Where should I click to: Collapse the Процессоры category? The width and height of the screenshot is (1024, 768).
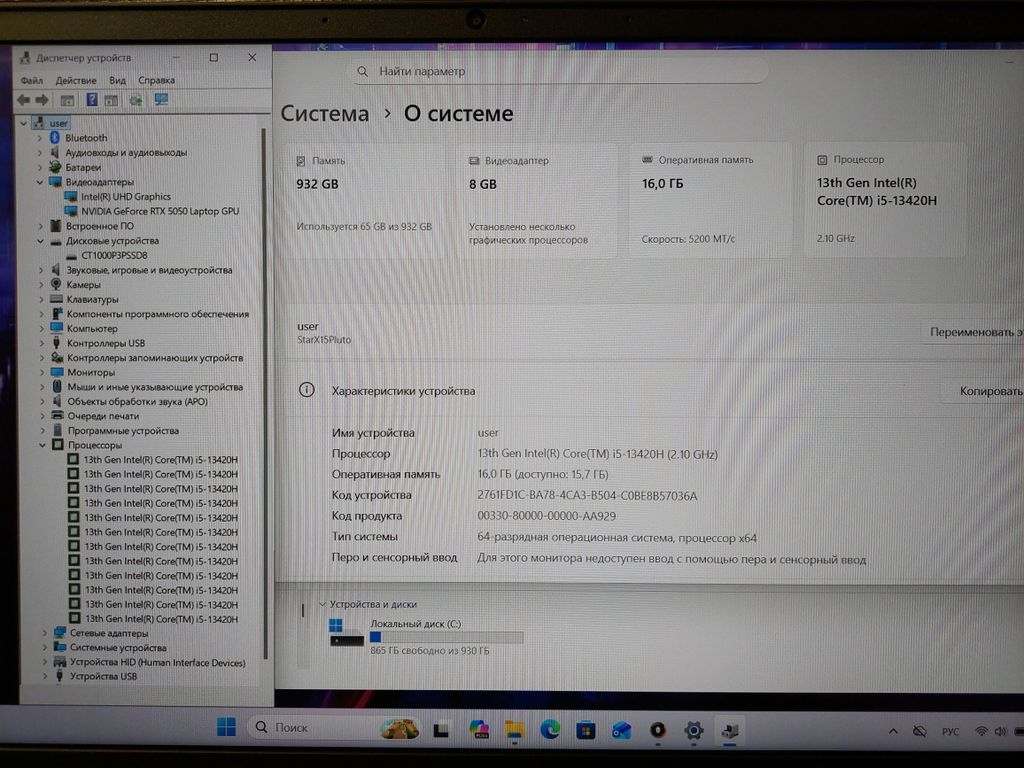42,445
